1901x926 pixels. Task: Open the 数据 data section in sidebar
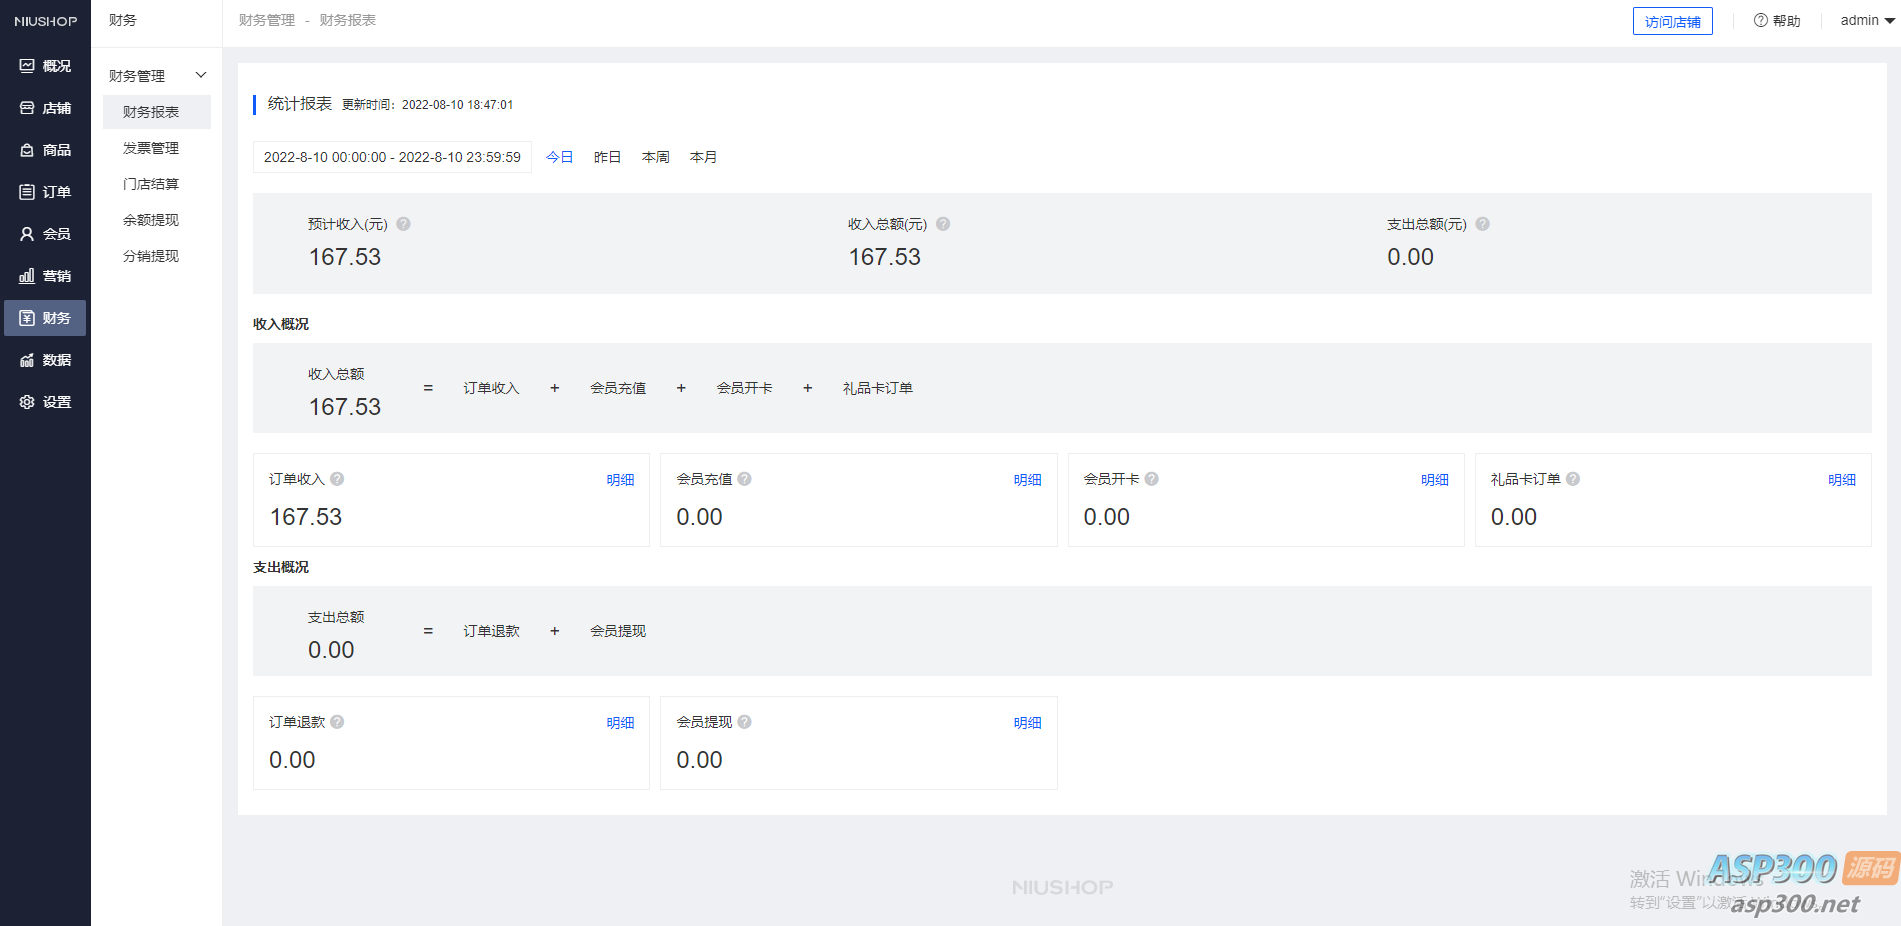point(45,359)
